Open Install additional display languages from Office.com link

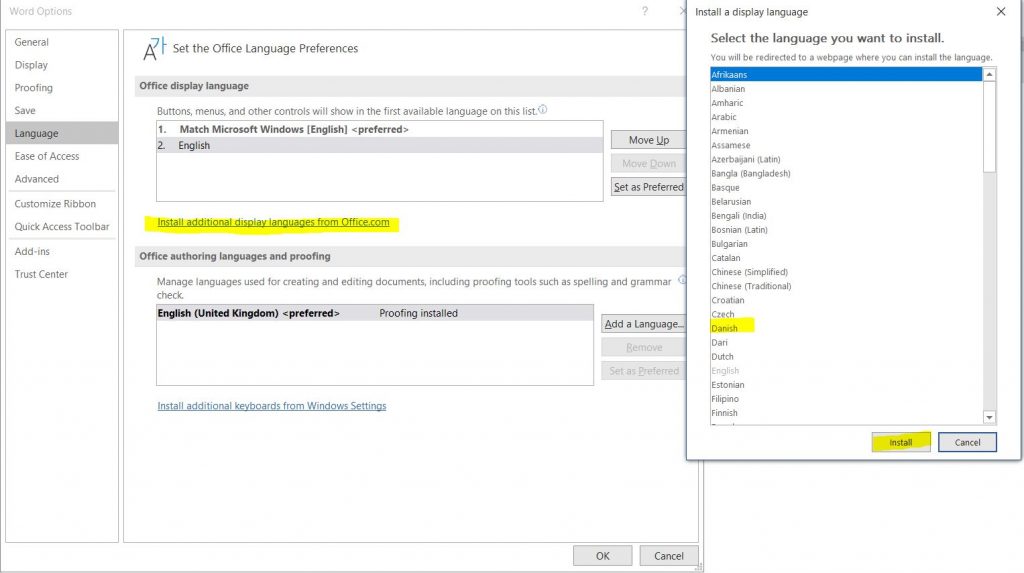point(273,222)
